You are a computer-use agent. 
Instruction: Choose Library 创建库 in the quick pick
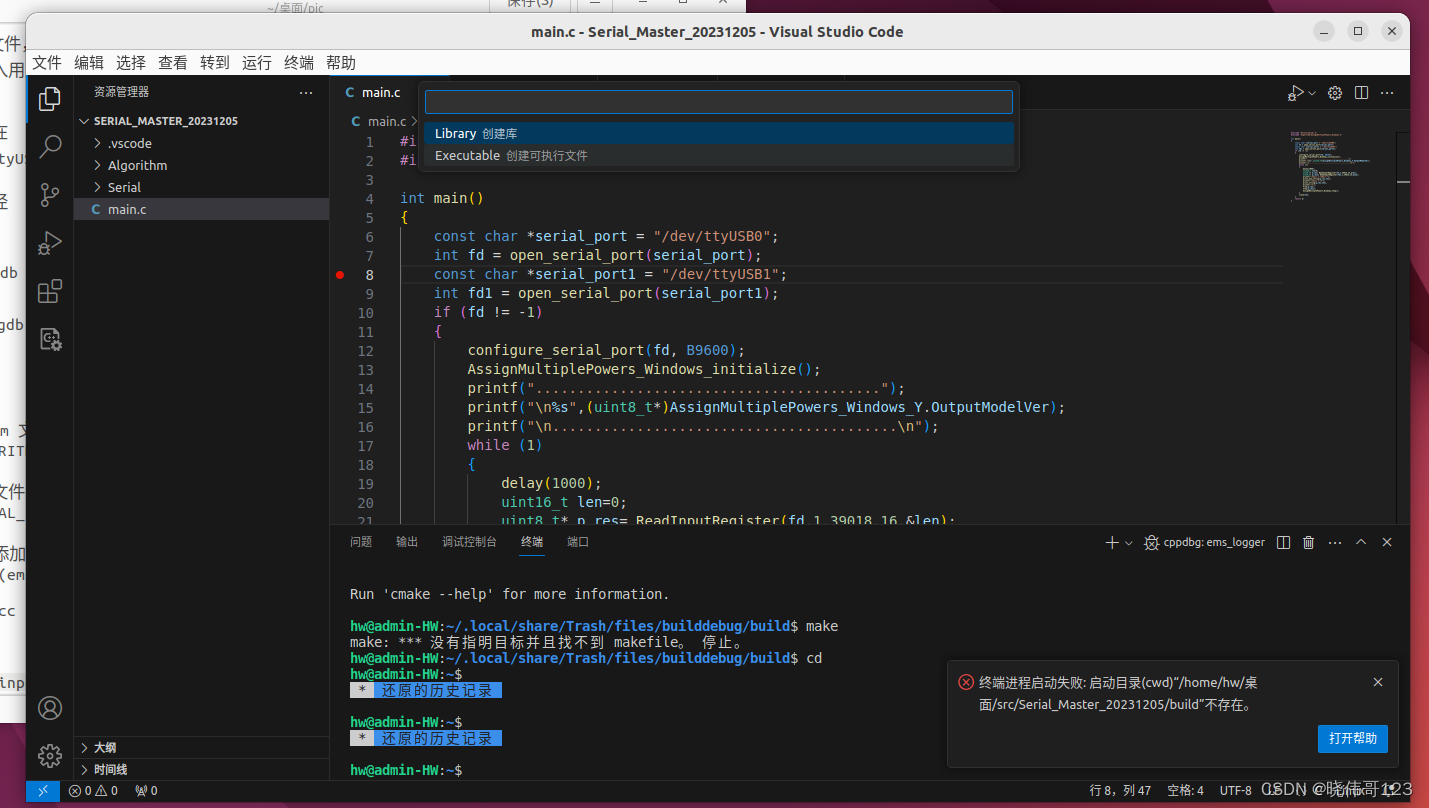[718, 133]
